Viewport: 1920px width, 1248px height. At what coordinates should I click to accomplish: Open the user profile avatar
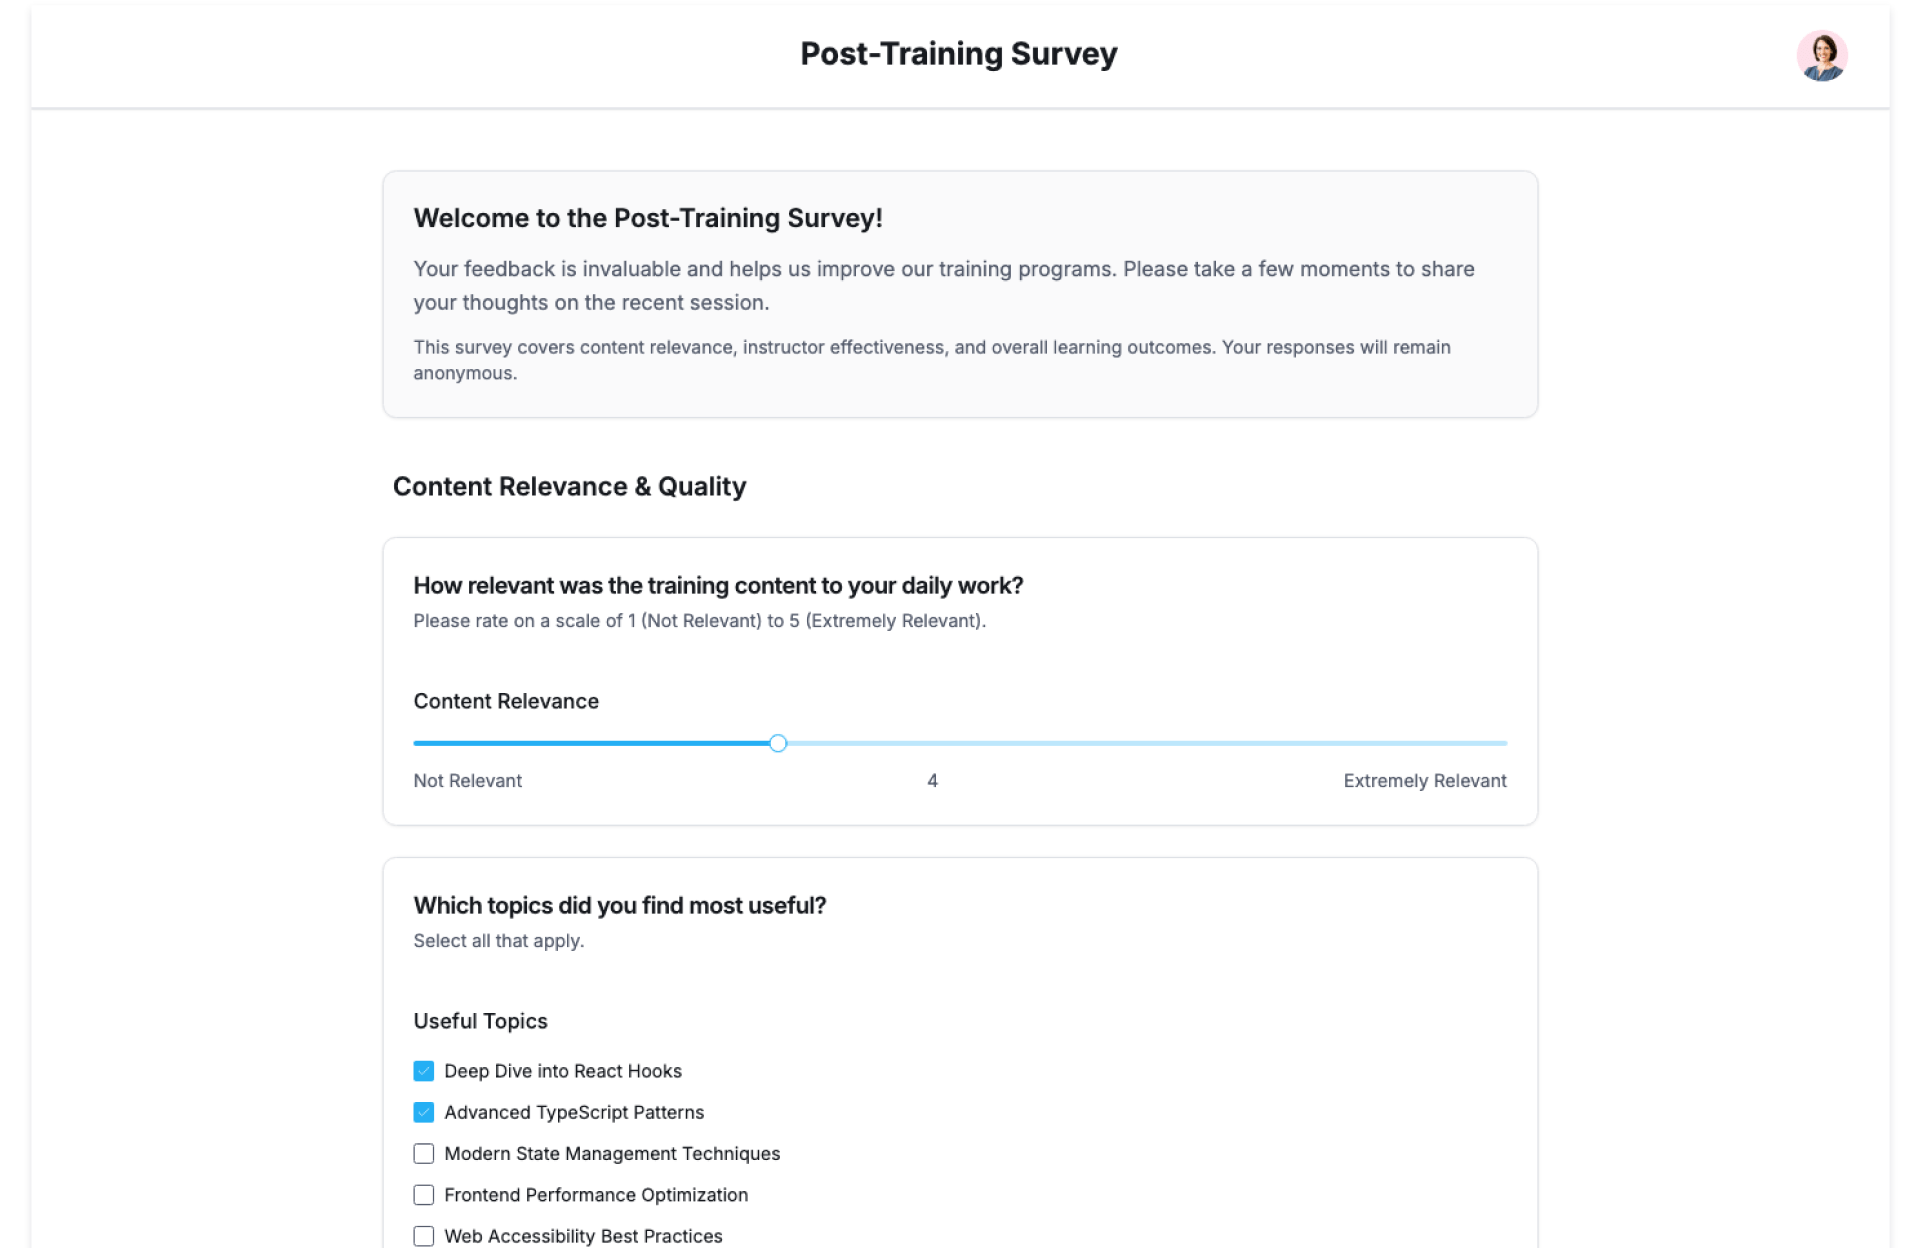pos(1821,56)
